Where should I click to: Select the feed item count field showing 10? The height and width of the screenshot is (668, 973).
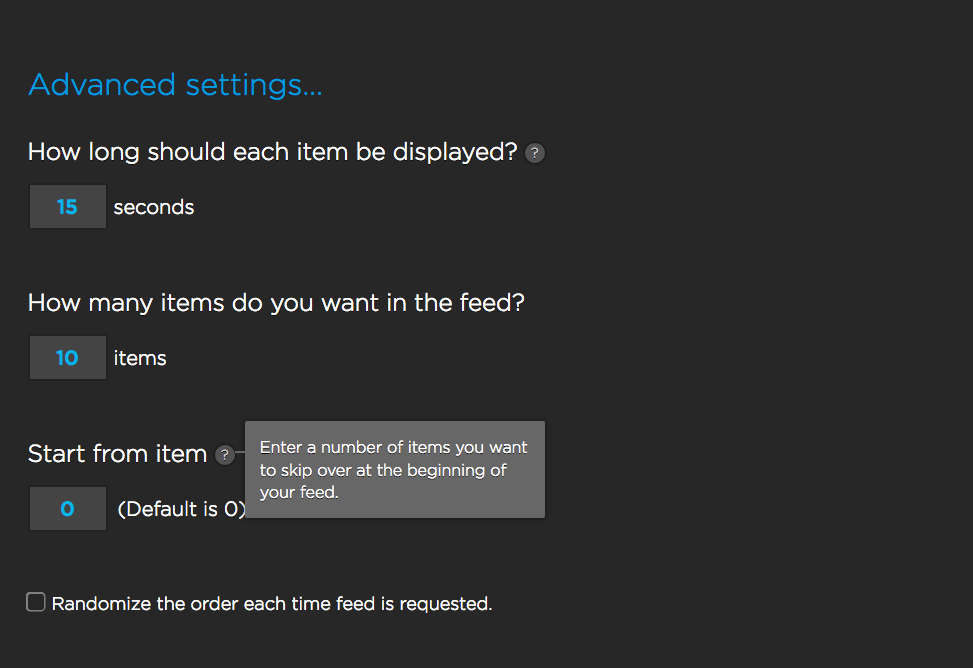pyautogui.click(x=67, y=358)
